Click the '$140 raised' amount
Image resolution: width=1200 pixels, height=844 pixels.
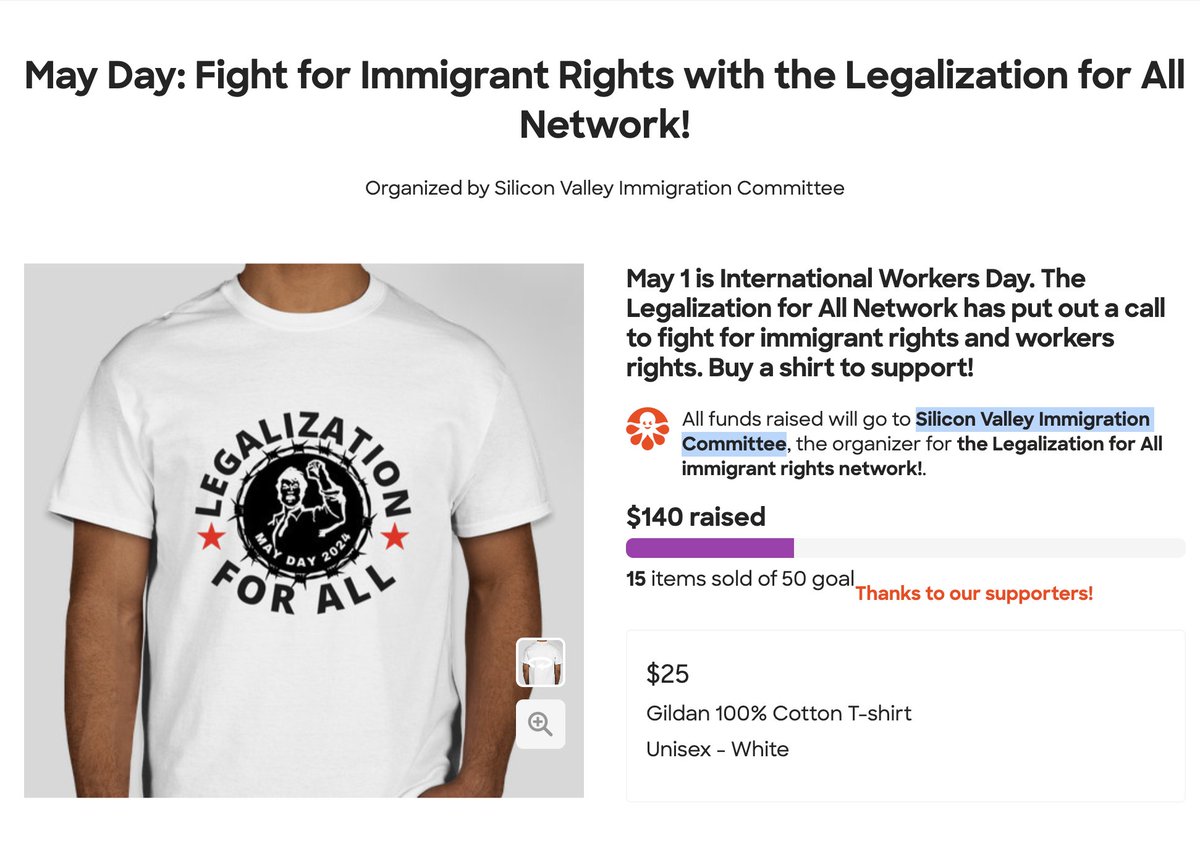(x=695, y=516)
